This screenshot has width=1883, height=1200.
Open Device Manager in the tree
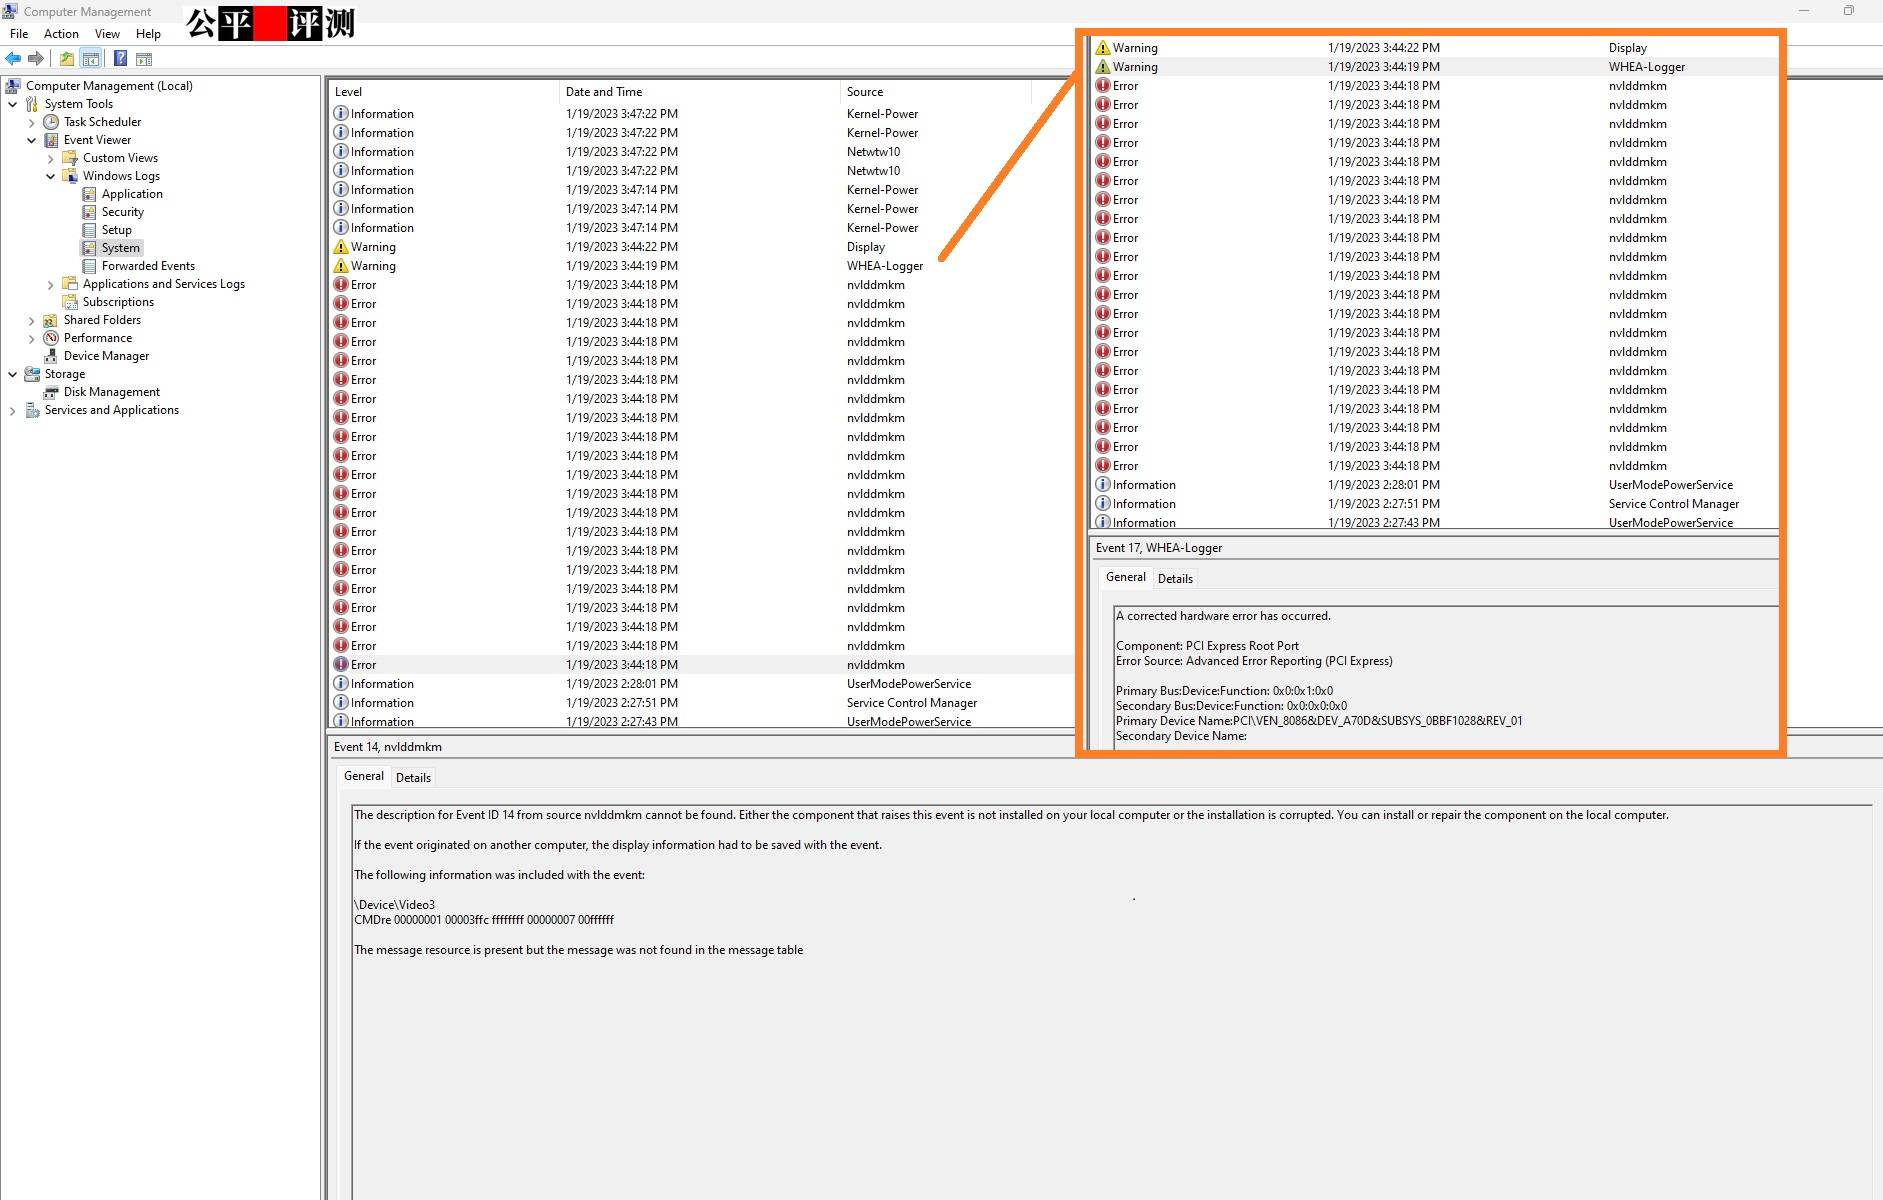tap(106, 356)
